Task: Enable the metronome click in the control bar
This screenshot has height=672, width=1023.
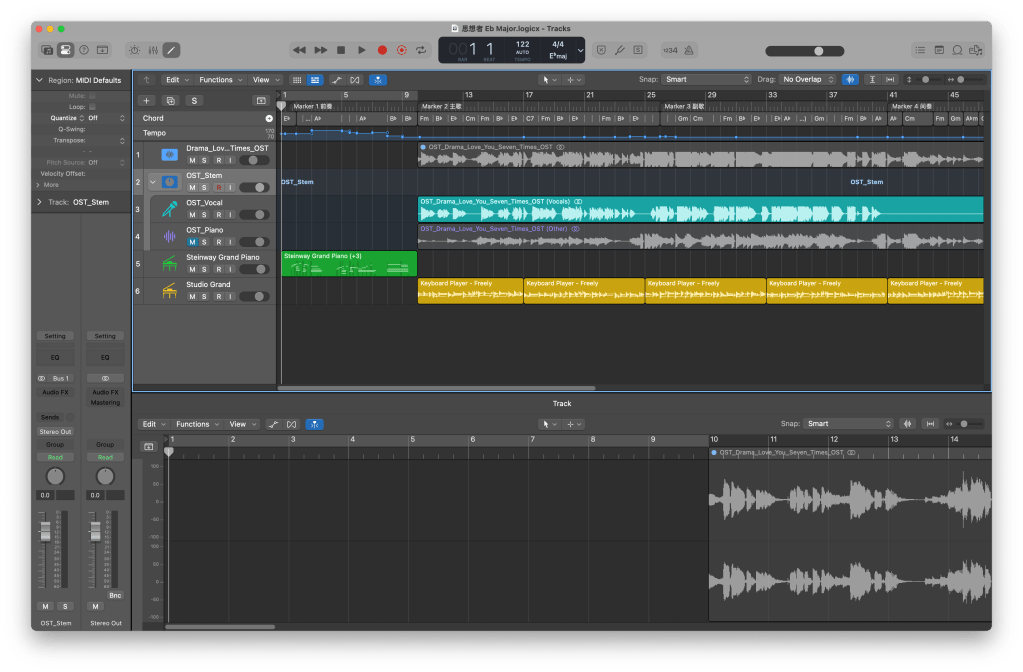Action: pyautogui.click(x=691, y=50)
